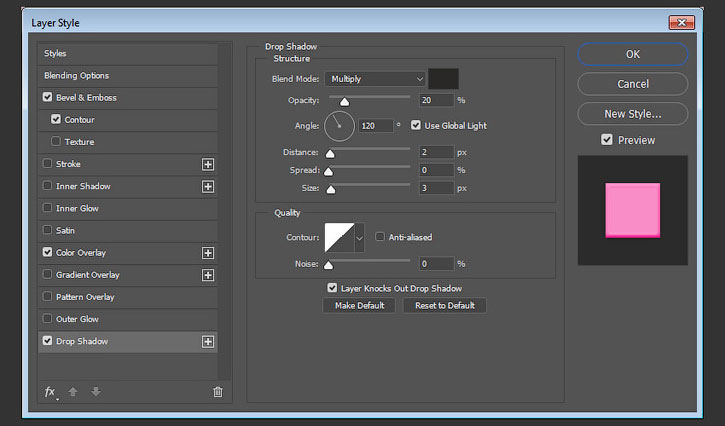Open the fx effects menu icon
This screenshot has height=426, width=725.
(x=51, y=392)
